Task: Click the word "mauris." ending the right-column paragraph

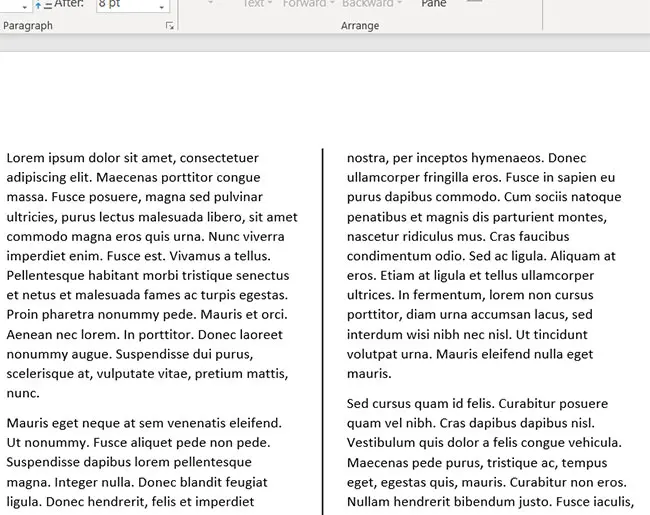Action: click(369, 374)
